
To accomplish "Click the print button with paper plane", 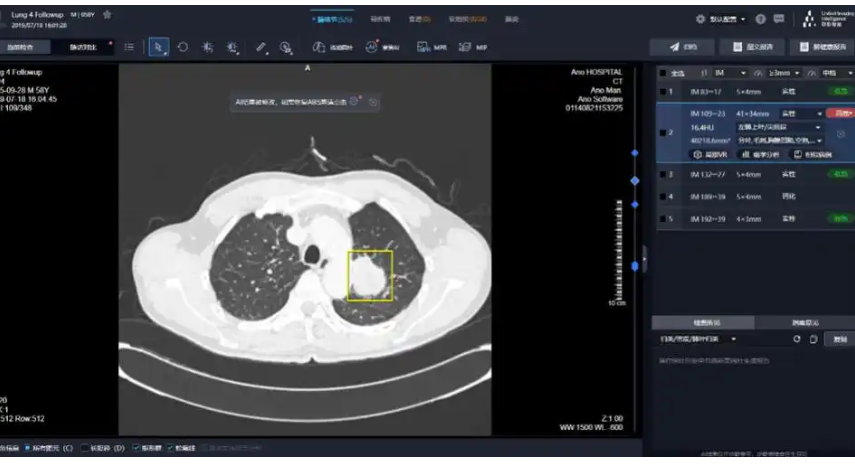I will [683, 47].
